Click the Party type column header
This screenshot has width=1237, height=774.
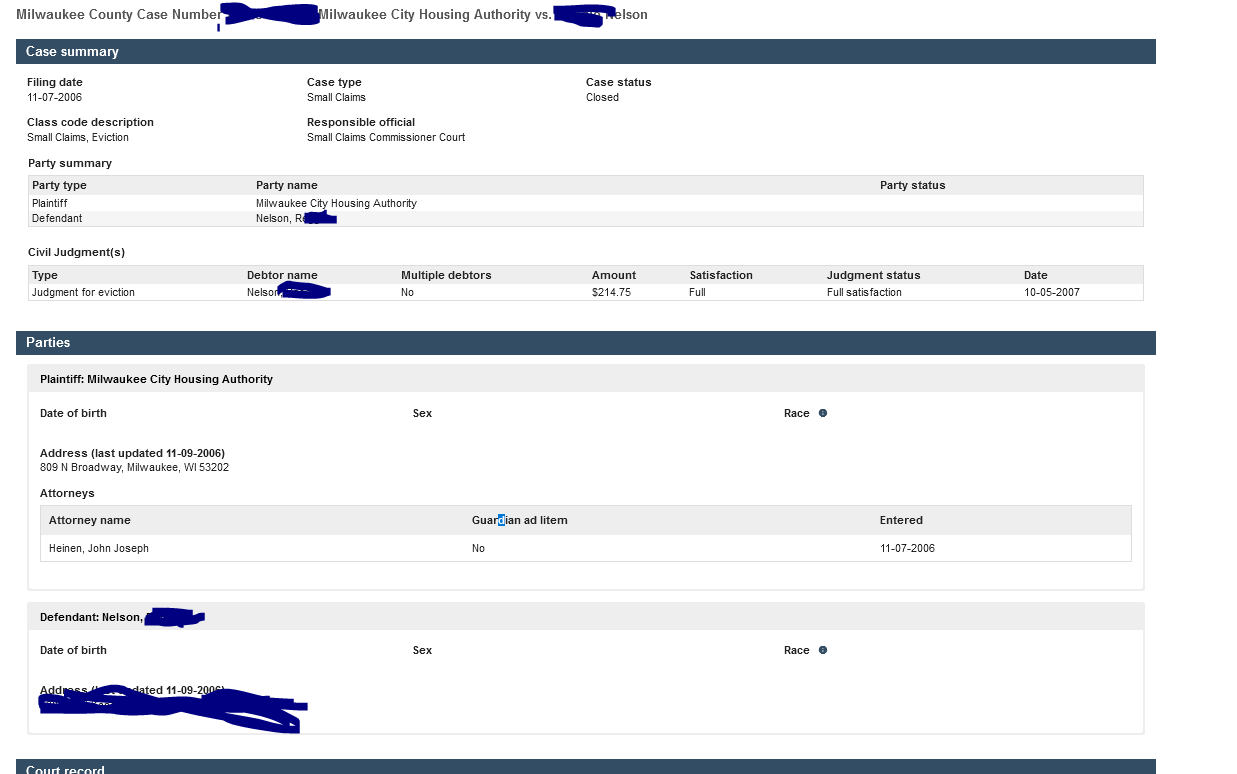click(x=59, y=185)
